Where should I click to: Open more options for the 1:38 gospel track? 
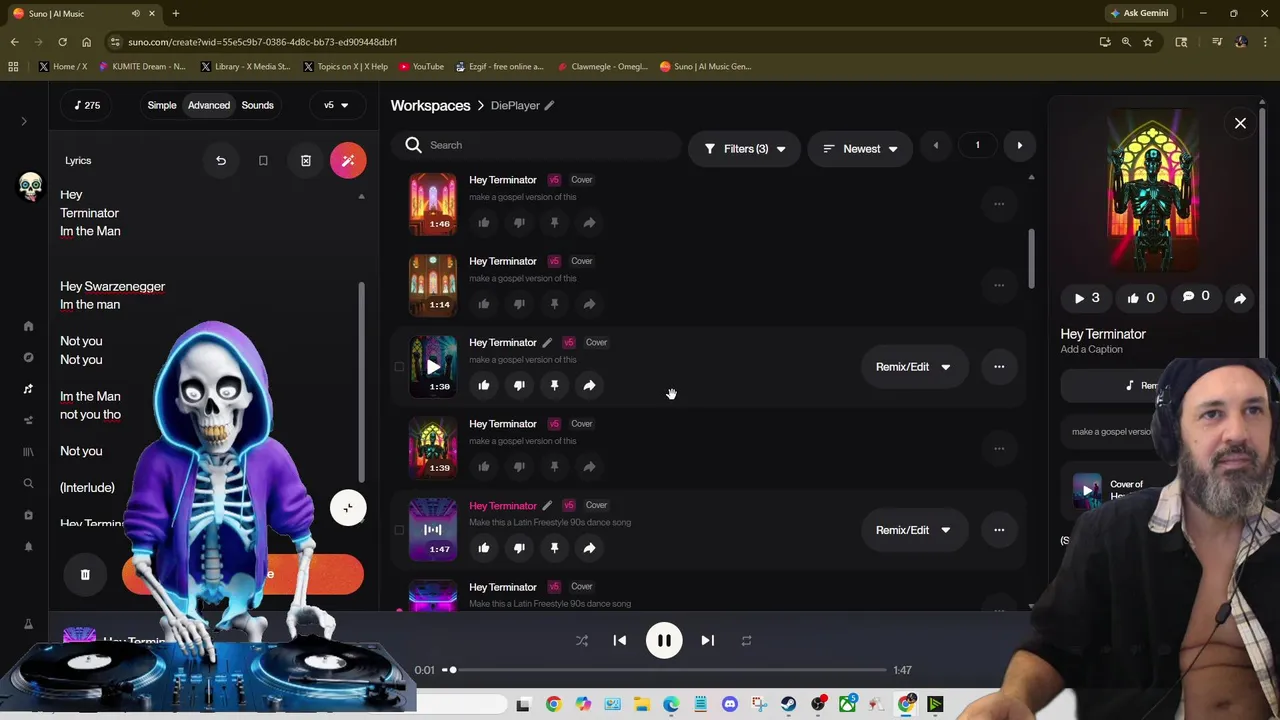click(999, 367)
